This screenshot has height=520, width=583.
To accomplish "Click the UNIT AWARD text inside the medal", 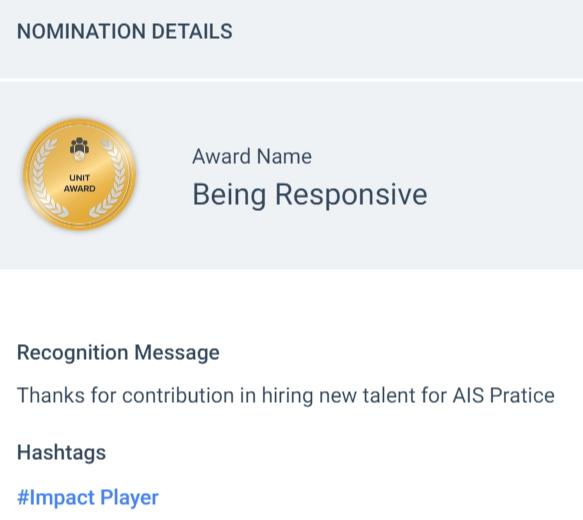I will point(80,183).
